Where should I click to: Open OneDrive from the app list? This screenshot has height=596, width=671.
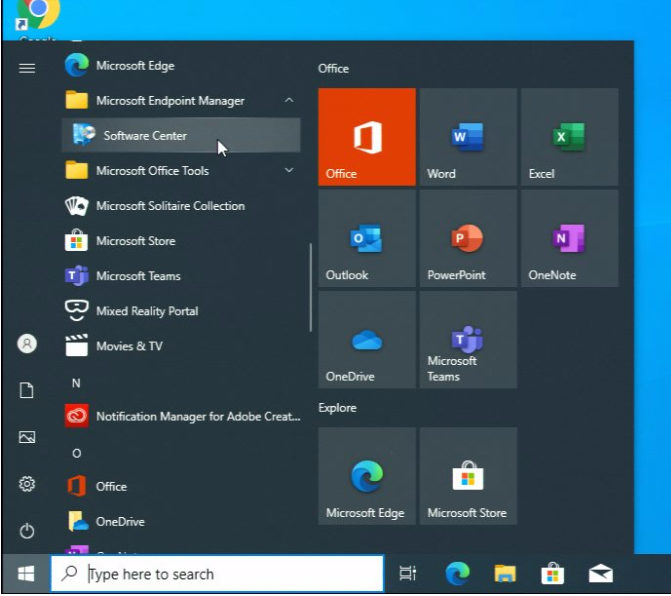click(181, 522)
